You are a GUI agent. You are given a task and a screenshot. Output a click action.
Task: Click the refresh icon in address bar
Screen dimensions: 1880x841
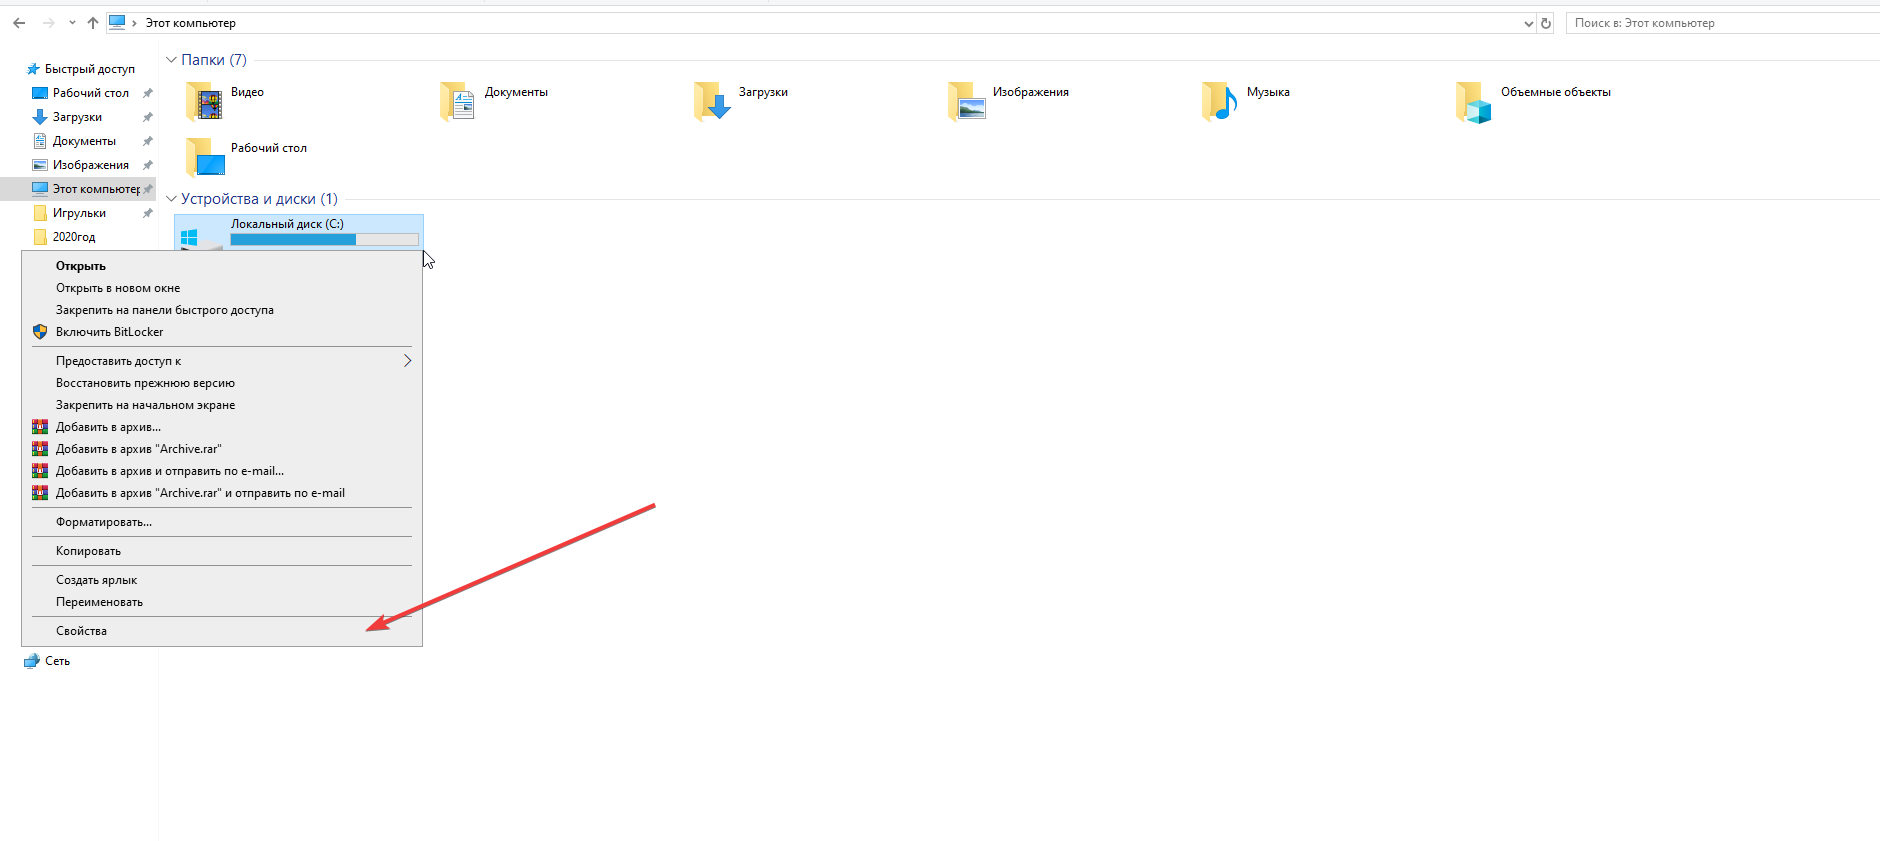[1546, 23]
